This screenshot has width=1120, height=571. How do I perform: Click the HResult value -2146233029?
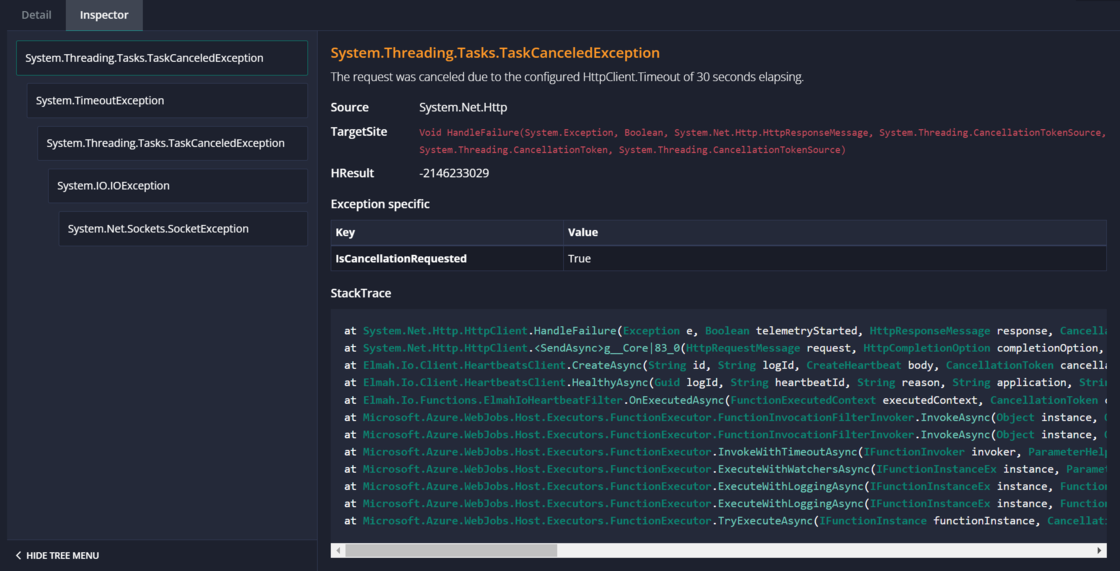pyautogui.click(x=454, y=173)
